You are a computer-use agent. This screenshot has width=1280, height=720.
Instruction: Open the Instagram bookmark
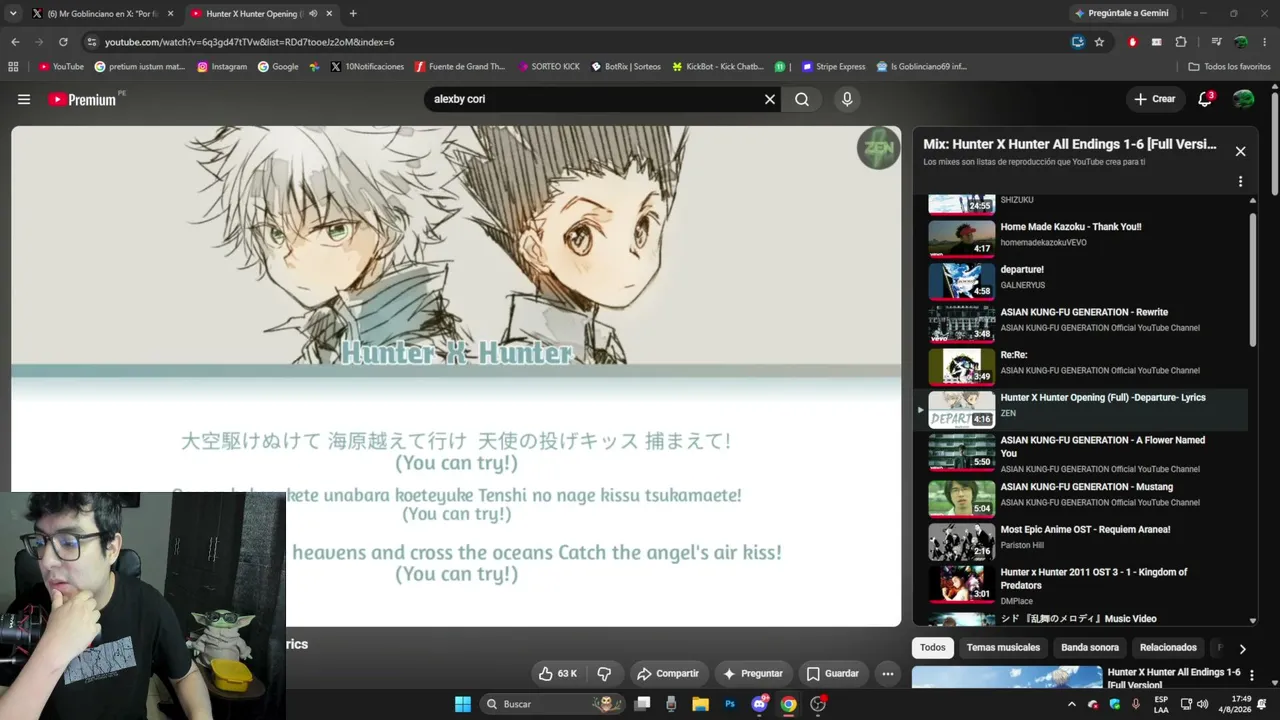[x=222, y=67]
